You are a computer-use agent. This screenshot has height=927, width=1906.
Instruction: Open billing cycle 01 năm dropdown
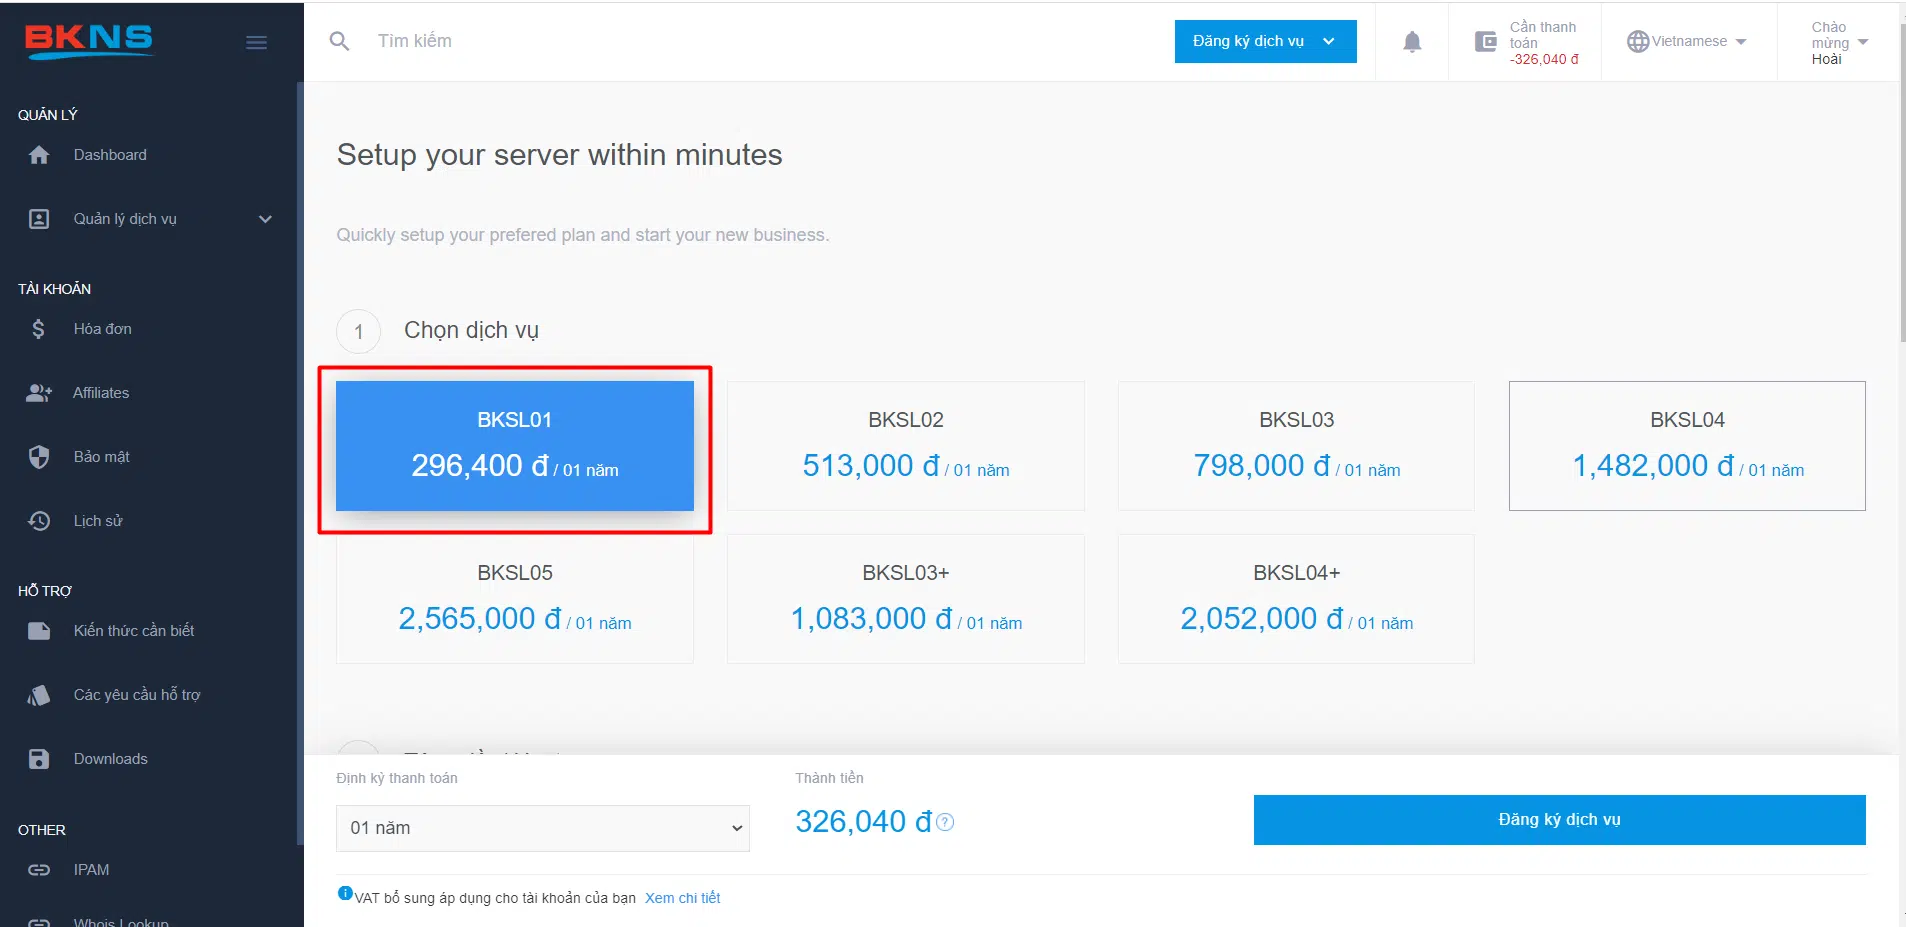tap(543, 828)
